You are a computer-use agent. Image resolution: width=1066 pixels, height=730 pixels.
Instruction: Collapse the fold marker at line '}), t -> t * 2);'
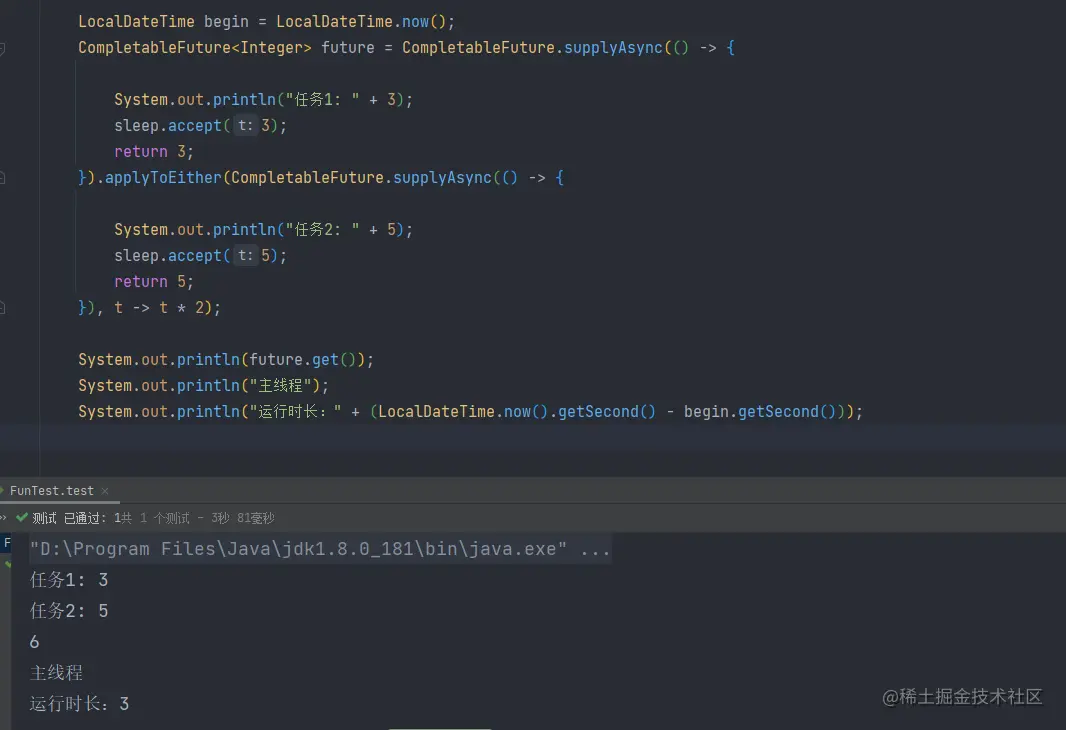pos(2,308)
